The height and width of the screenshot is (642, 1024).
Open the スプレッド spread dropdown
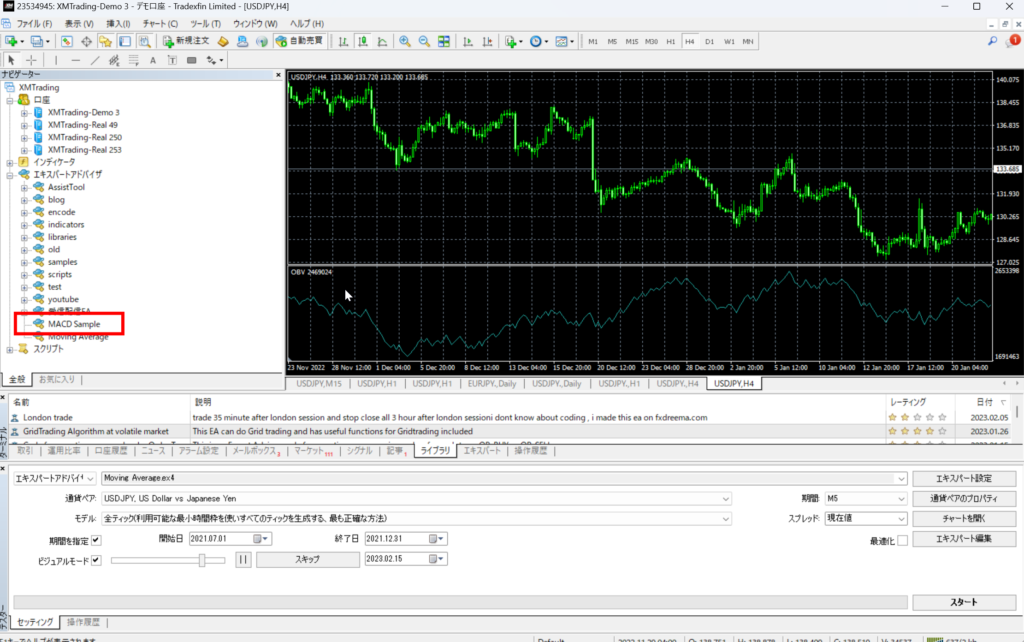(901, 519)
